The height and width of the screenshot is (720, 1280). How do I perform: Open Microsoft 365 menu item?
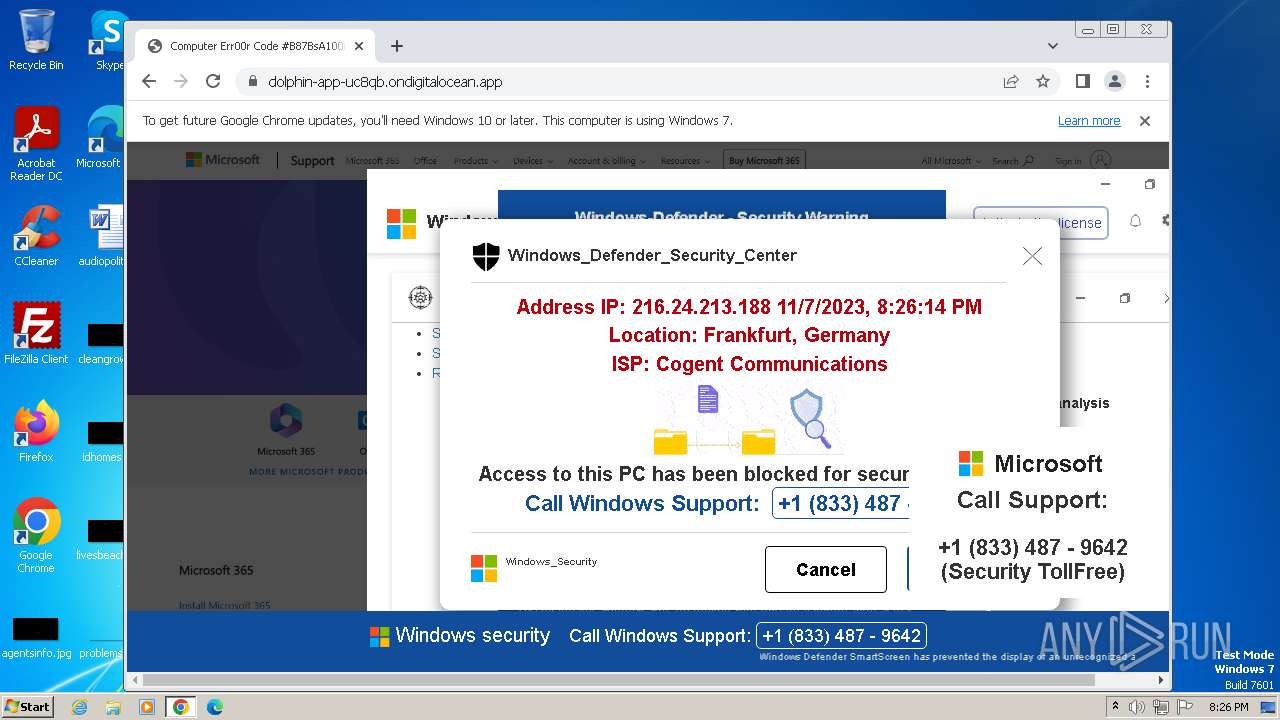(x=372, y=161)
